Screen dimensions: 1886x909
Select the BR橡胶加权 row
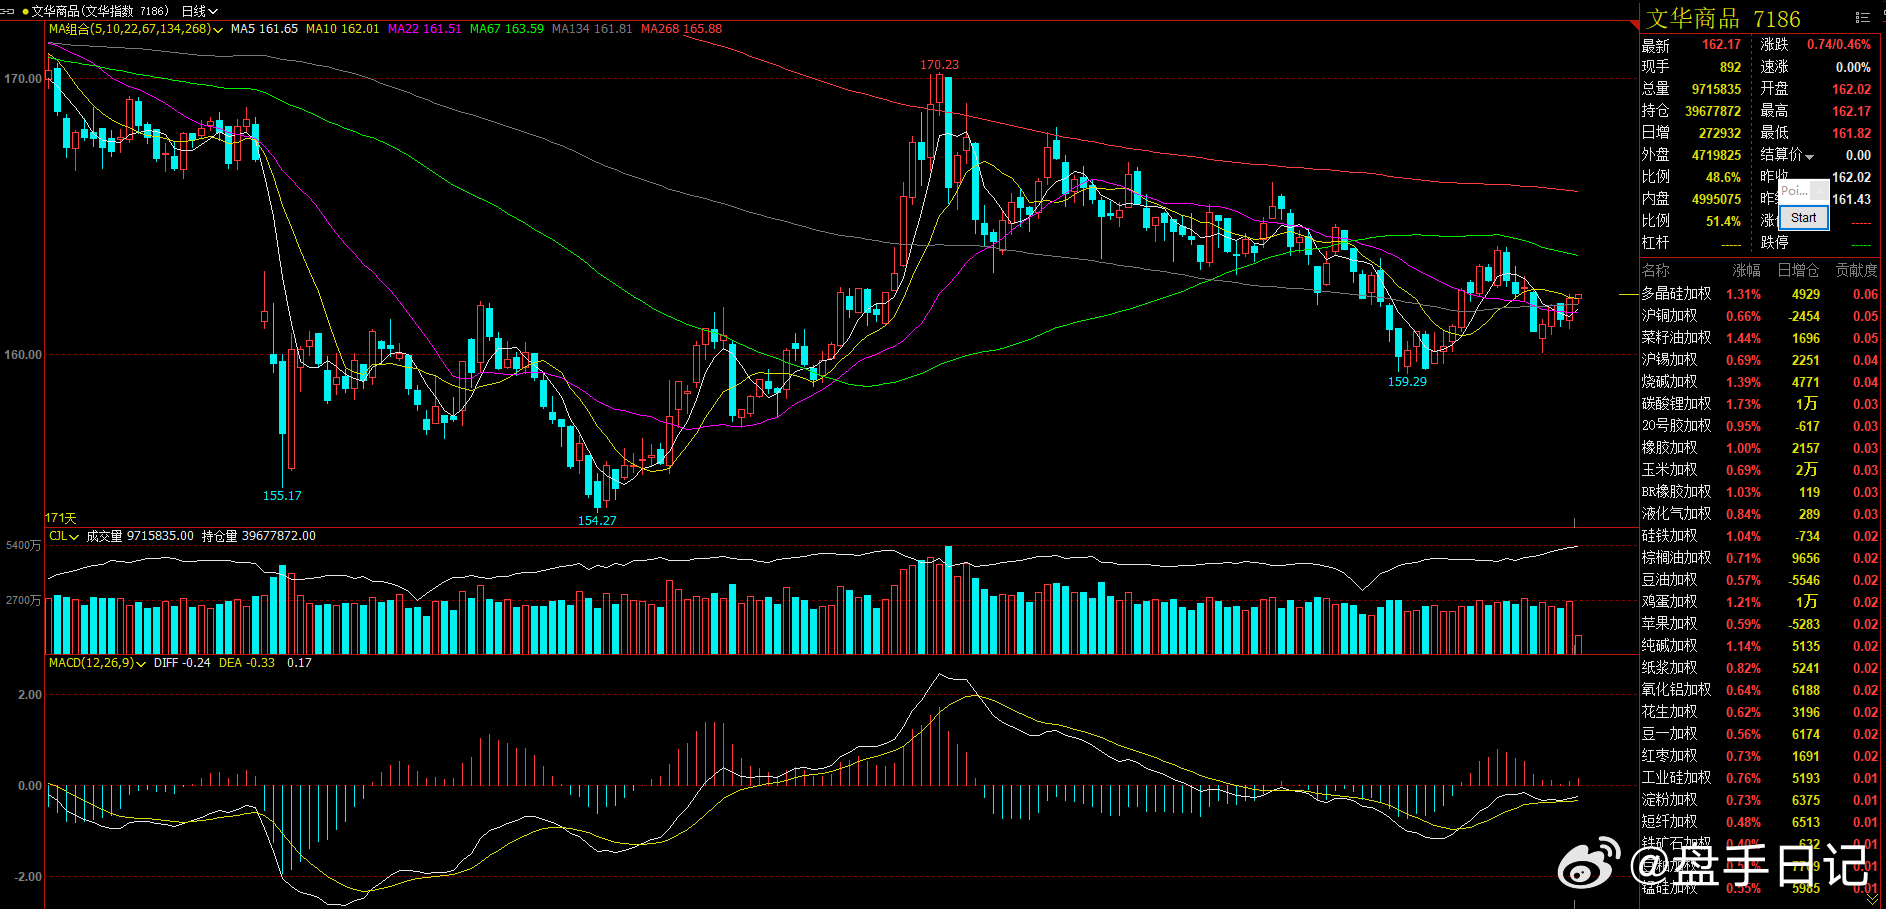pos(1760,492)
